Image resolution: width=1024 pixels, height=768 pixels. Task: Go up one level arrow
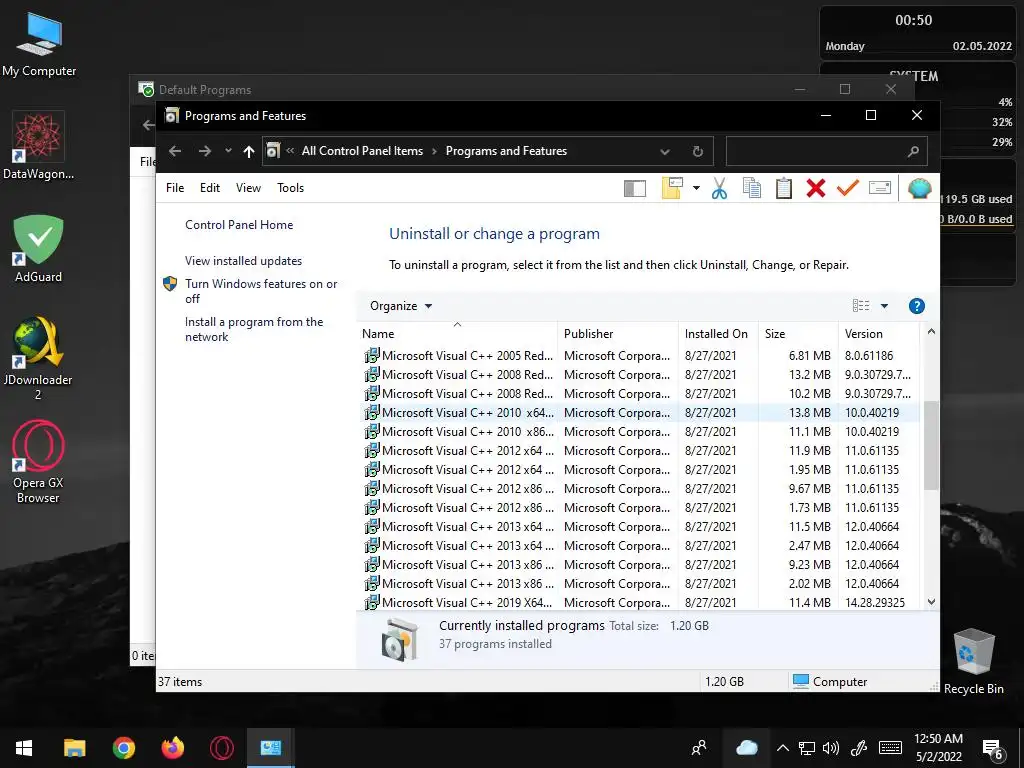tap(249, 152)
